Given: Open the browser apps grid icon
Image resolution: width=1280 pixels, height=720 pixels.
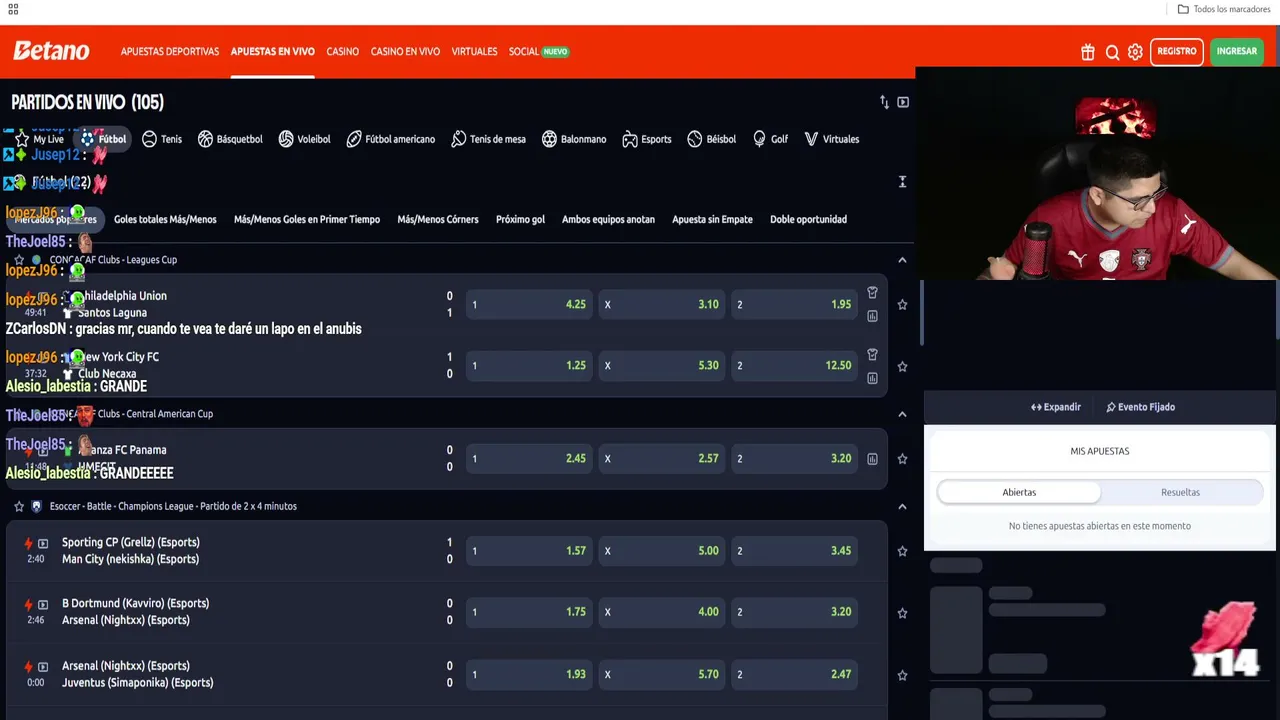Looking at the screenshot, I should 13,9.
